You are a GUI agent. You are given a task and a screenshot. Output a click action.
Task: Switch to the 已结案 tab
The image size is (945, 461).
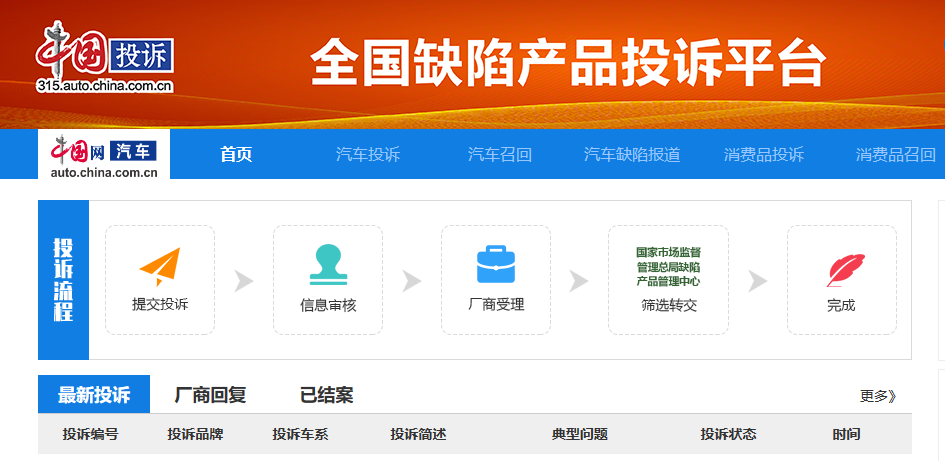tap(326, 395)
